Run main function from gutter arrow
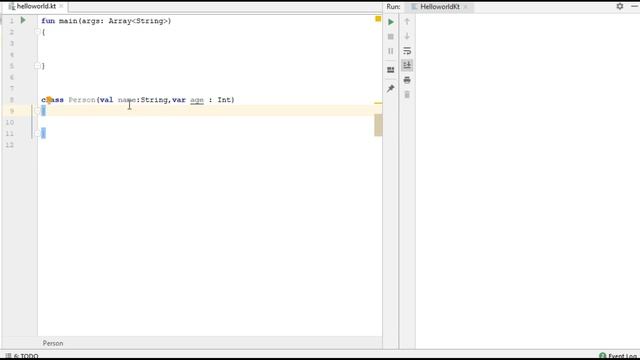The height and width of the screenshot is (360, 640). (x=23, y=20)
